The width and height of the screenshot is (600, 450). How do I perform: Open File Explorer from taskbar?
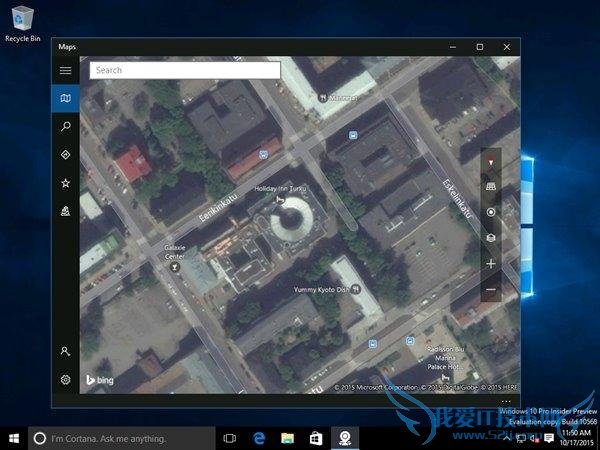point(287,439)
